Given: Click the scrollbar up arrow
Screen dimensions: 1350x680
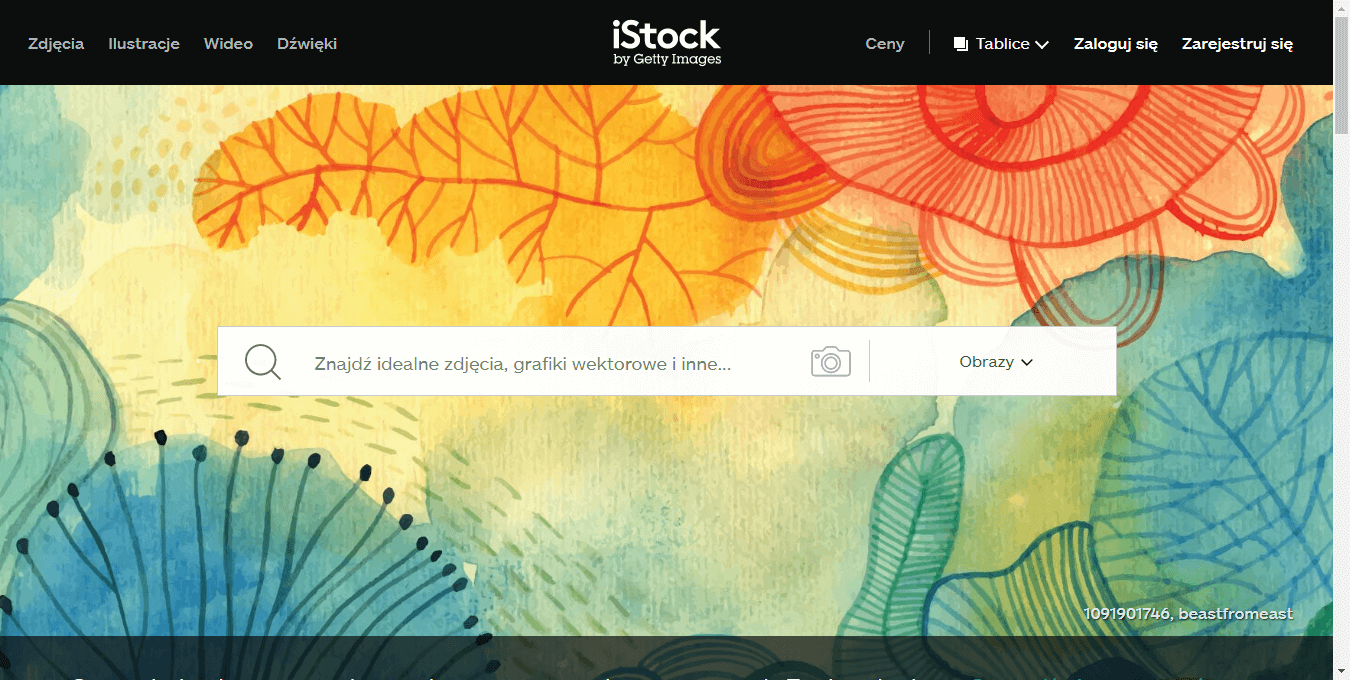Looking at the screenshot, I should coord(1341,8).
